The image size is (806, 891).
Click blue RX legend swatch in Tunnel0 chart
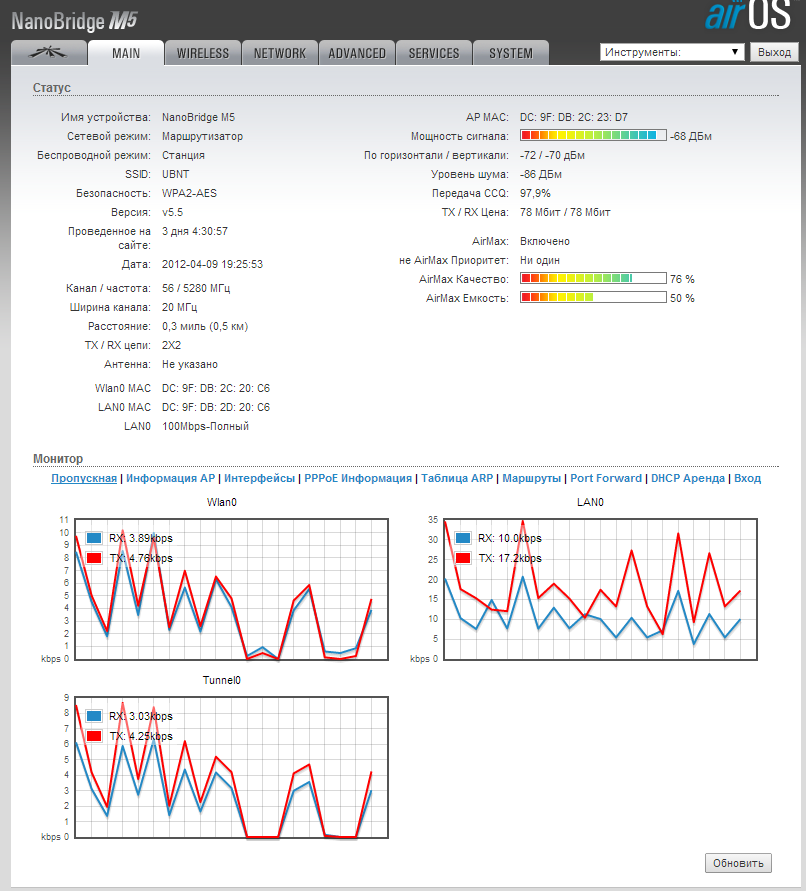[x=93, y=716]
